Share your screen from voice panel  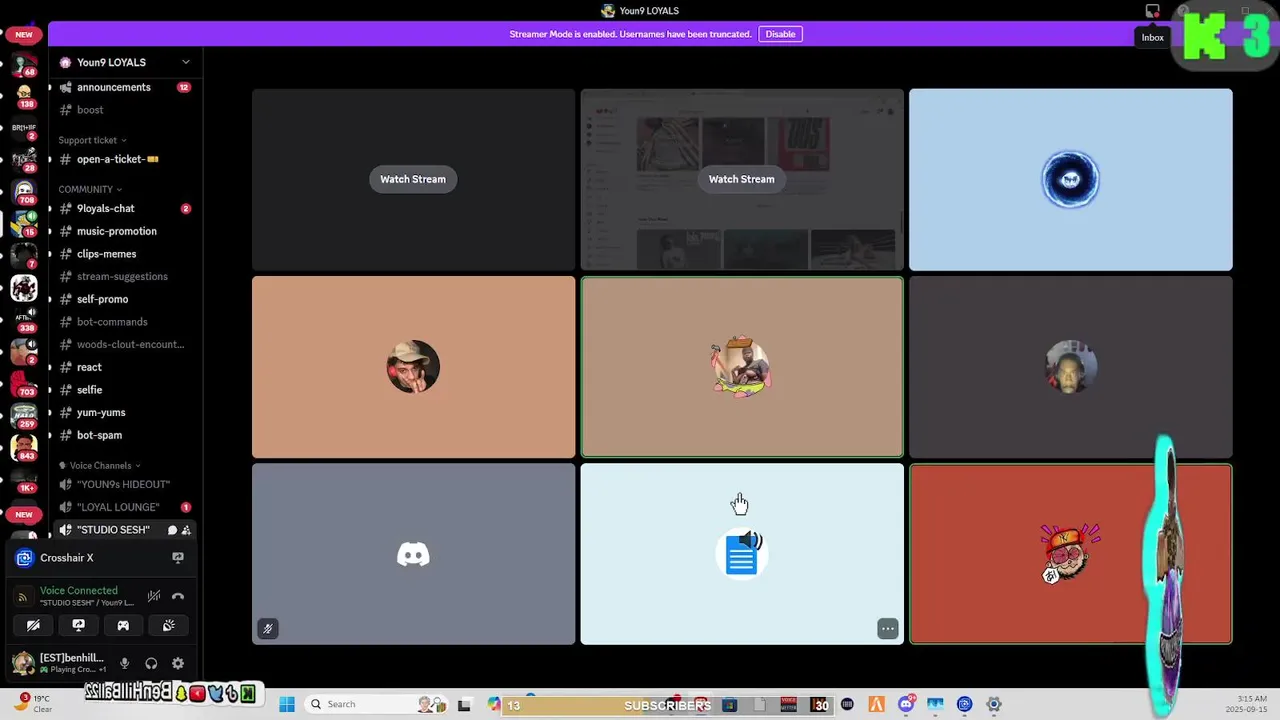tap(78, 625)
